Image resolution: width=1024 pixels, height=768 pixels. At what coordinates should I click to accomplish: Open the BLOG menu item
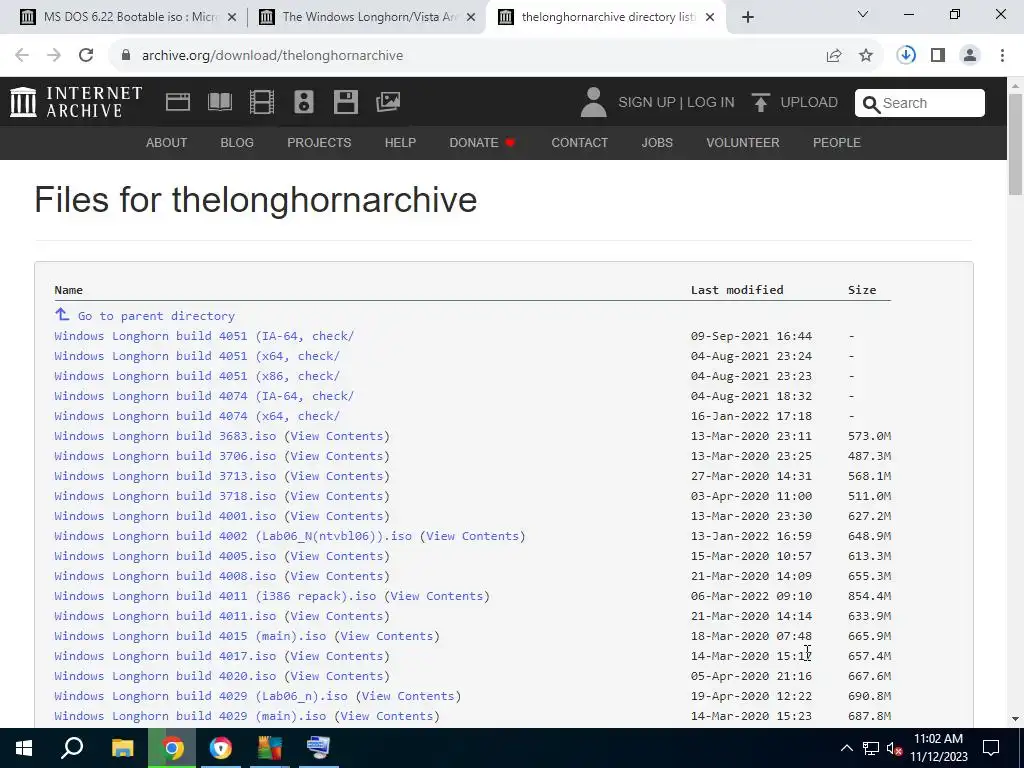(x=237, y=142)
